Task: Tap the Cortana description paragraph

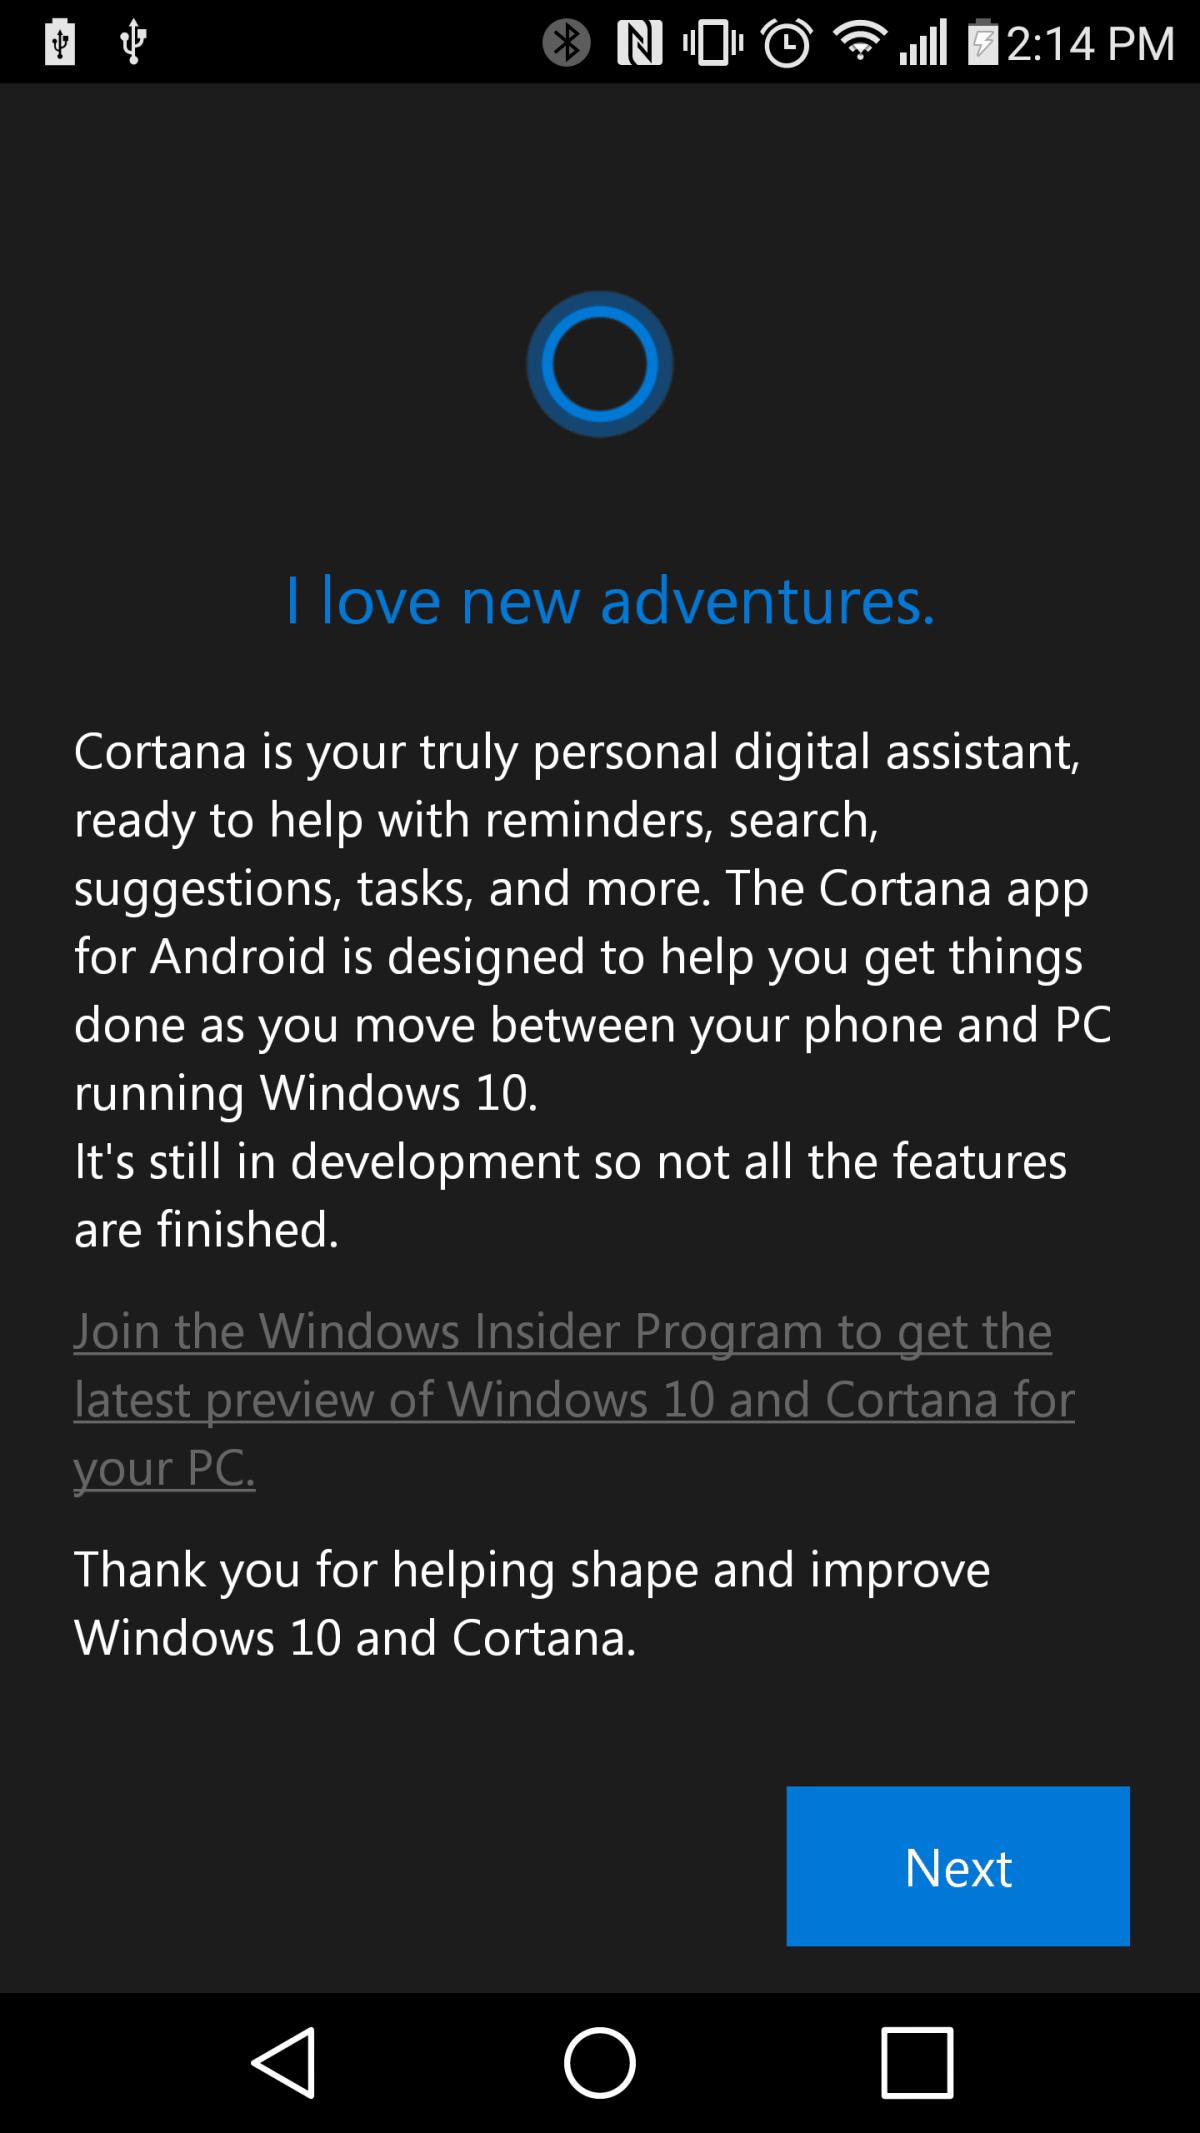Action: pyautogui.click(x=593, y=922)
